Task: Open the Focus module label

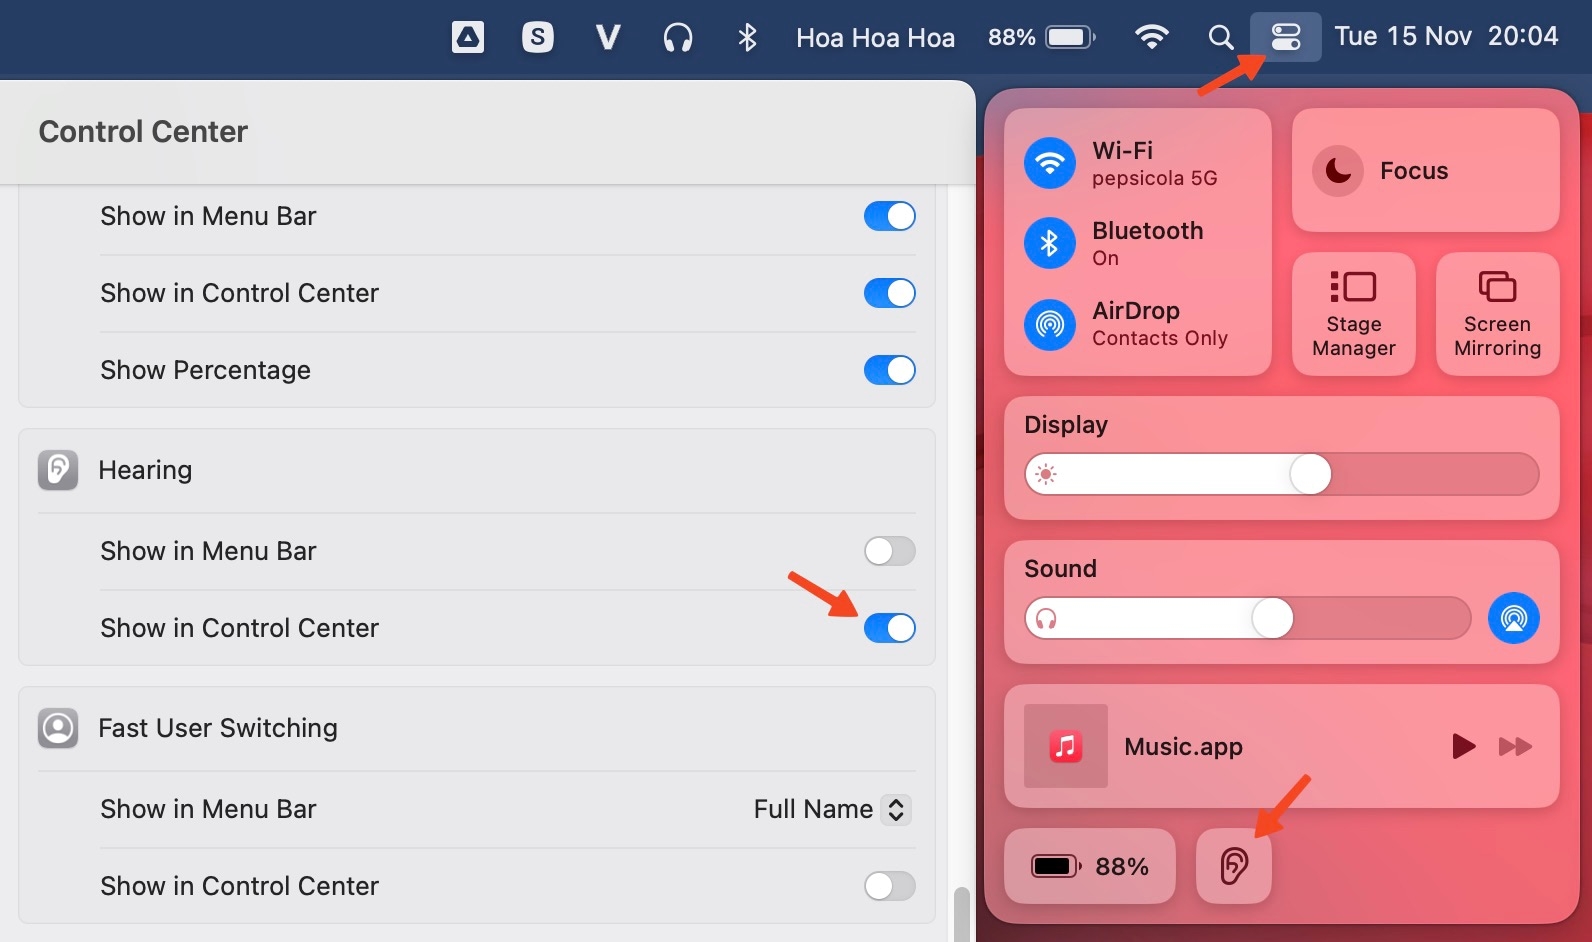Action: pyautogui.click(x=1414, y=171)
